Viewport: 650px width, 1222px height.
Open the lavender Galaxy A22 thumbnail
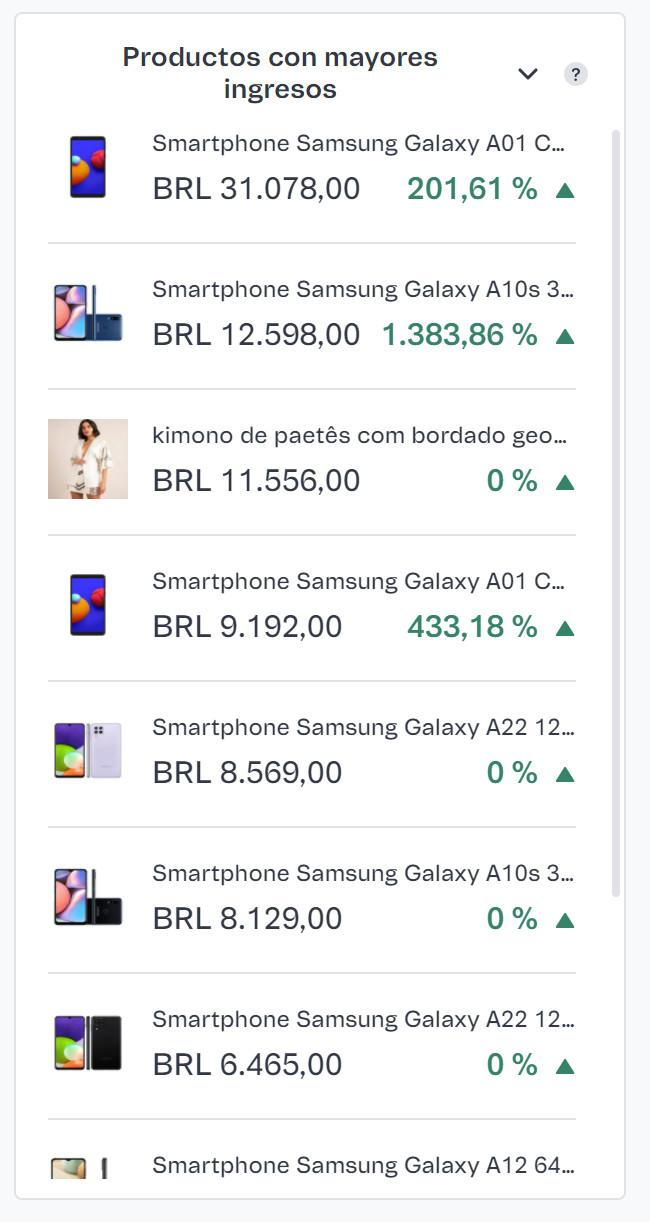click(88, 751)
